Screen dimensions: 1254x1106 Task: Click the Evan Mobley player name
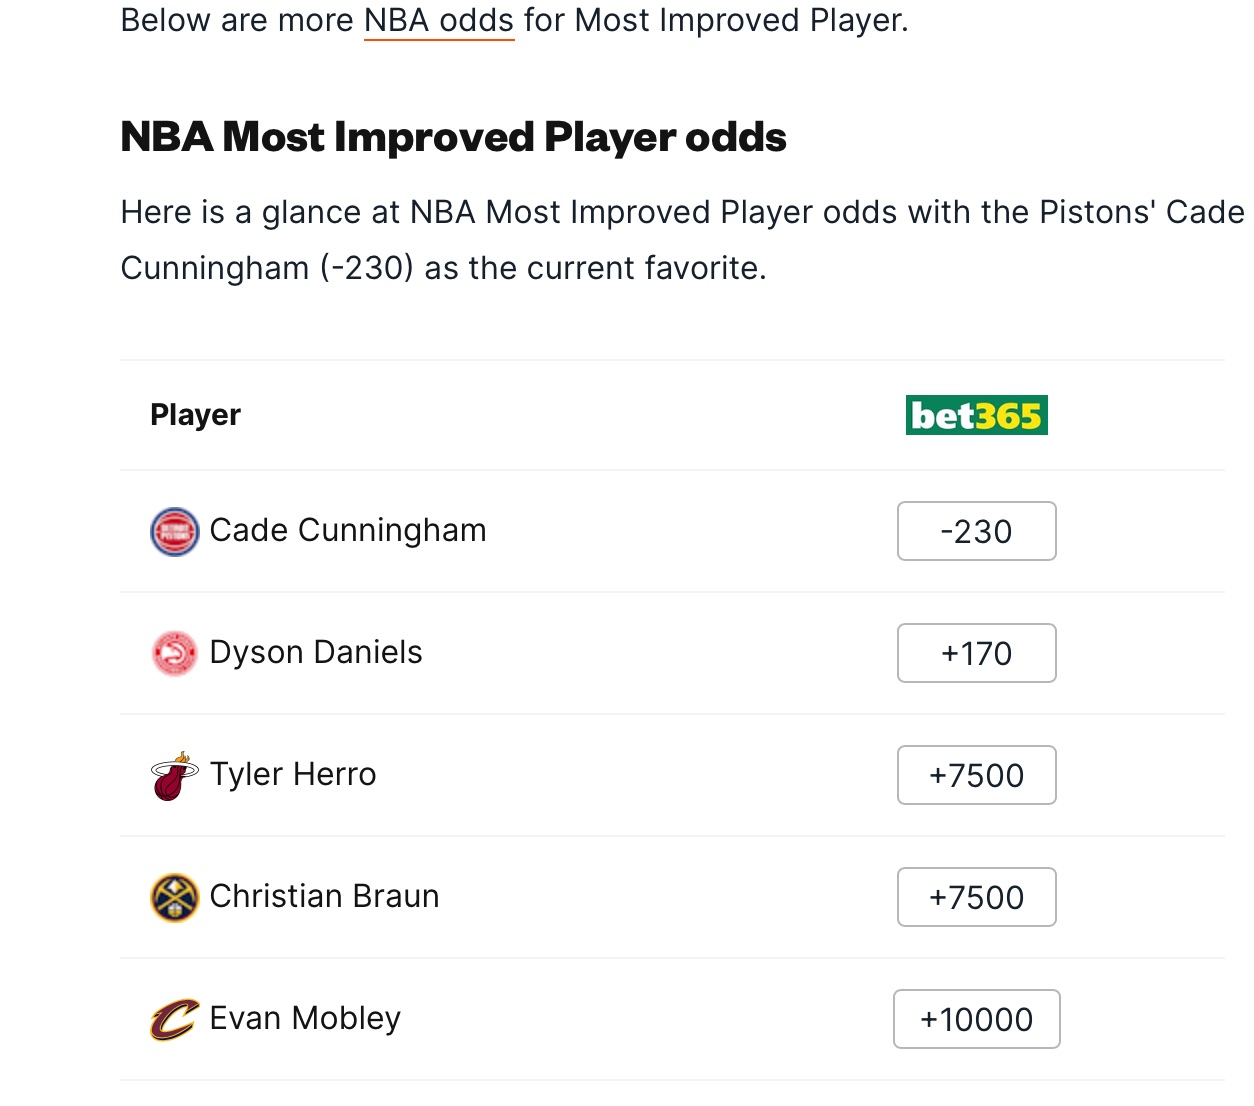pos(305,1018)
